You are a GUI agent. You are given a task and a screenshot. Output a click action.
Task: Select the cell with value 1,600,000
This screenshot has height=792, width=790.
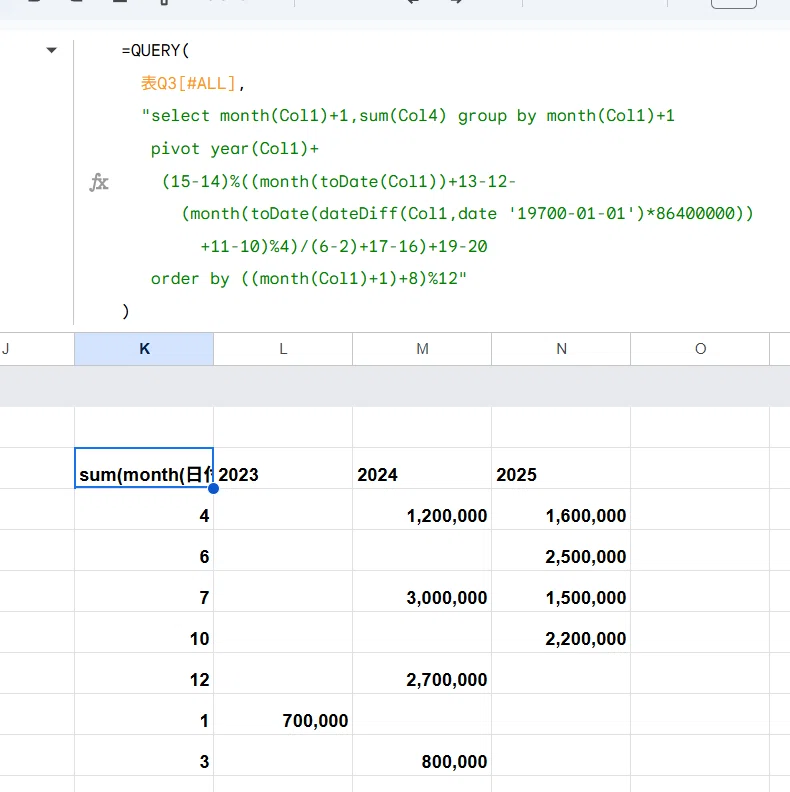tap(561, 509)
